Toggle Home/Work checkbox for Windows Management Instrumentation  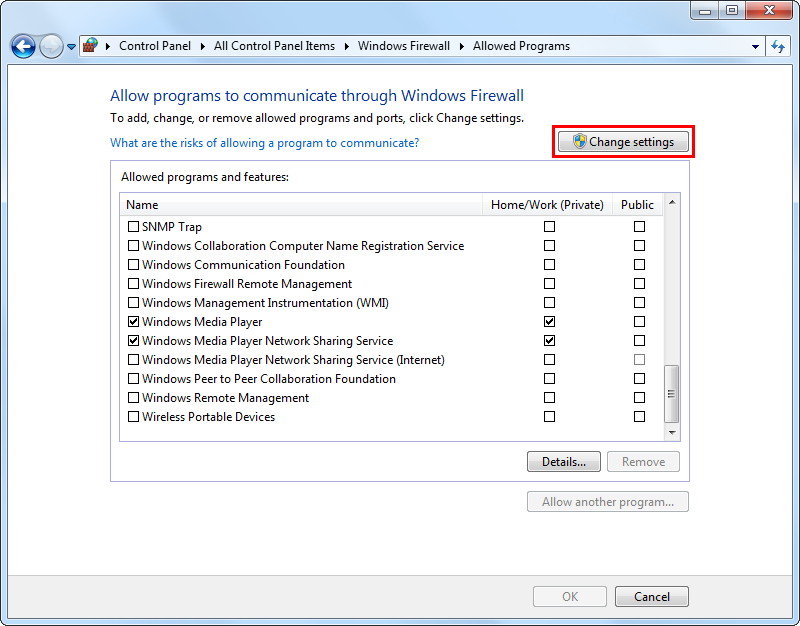coord(549,303)
